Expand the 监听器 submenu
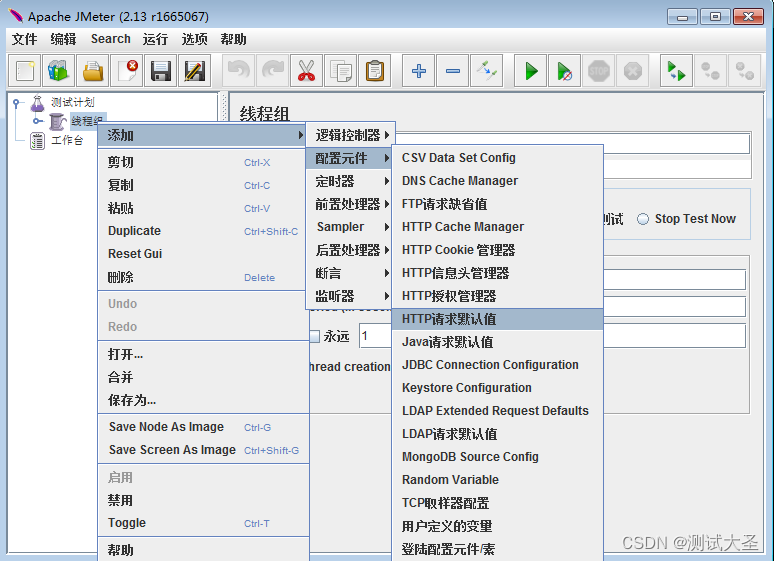This screenshot has height=561, width=774. 350,296
